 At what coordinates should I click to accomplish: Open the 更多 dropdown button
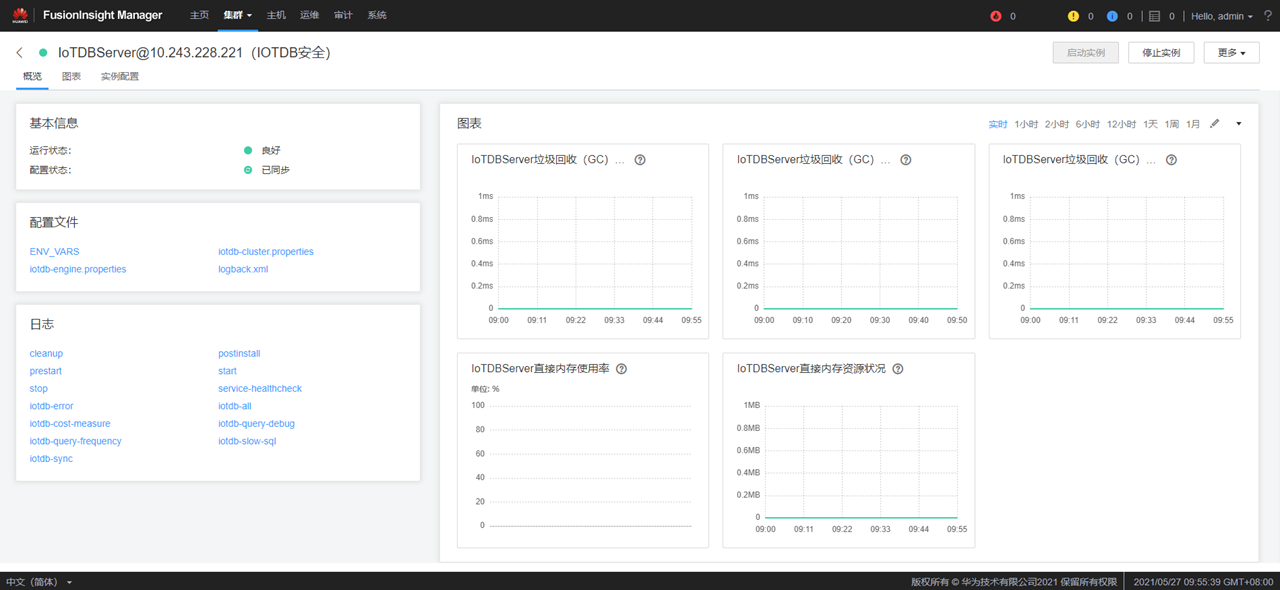[1231, 53]
